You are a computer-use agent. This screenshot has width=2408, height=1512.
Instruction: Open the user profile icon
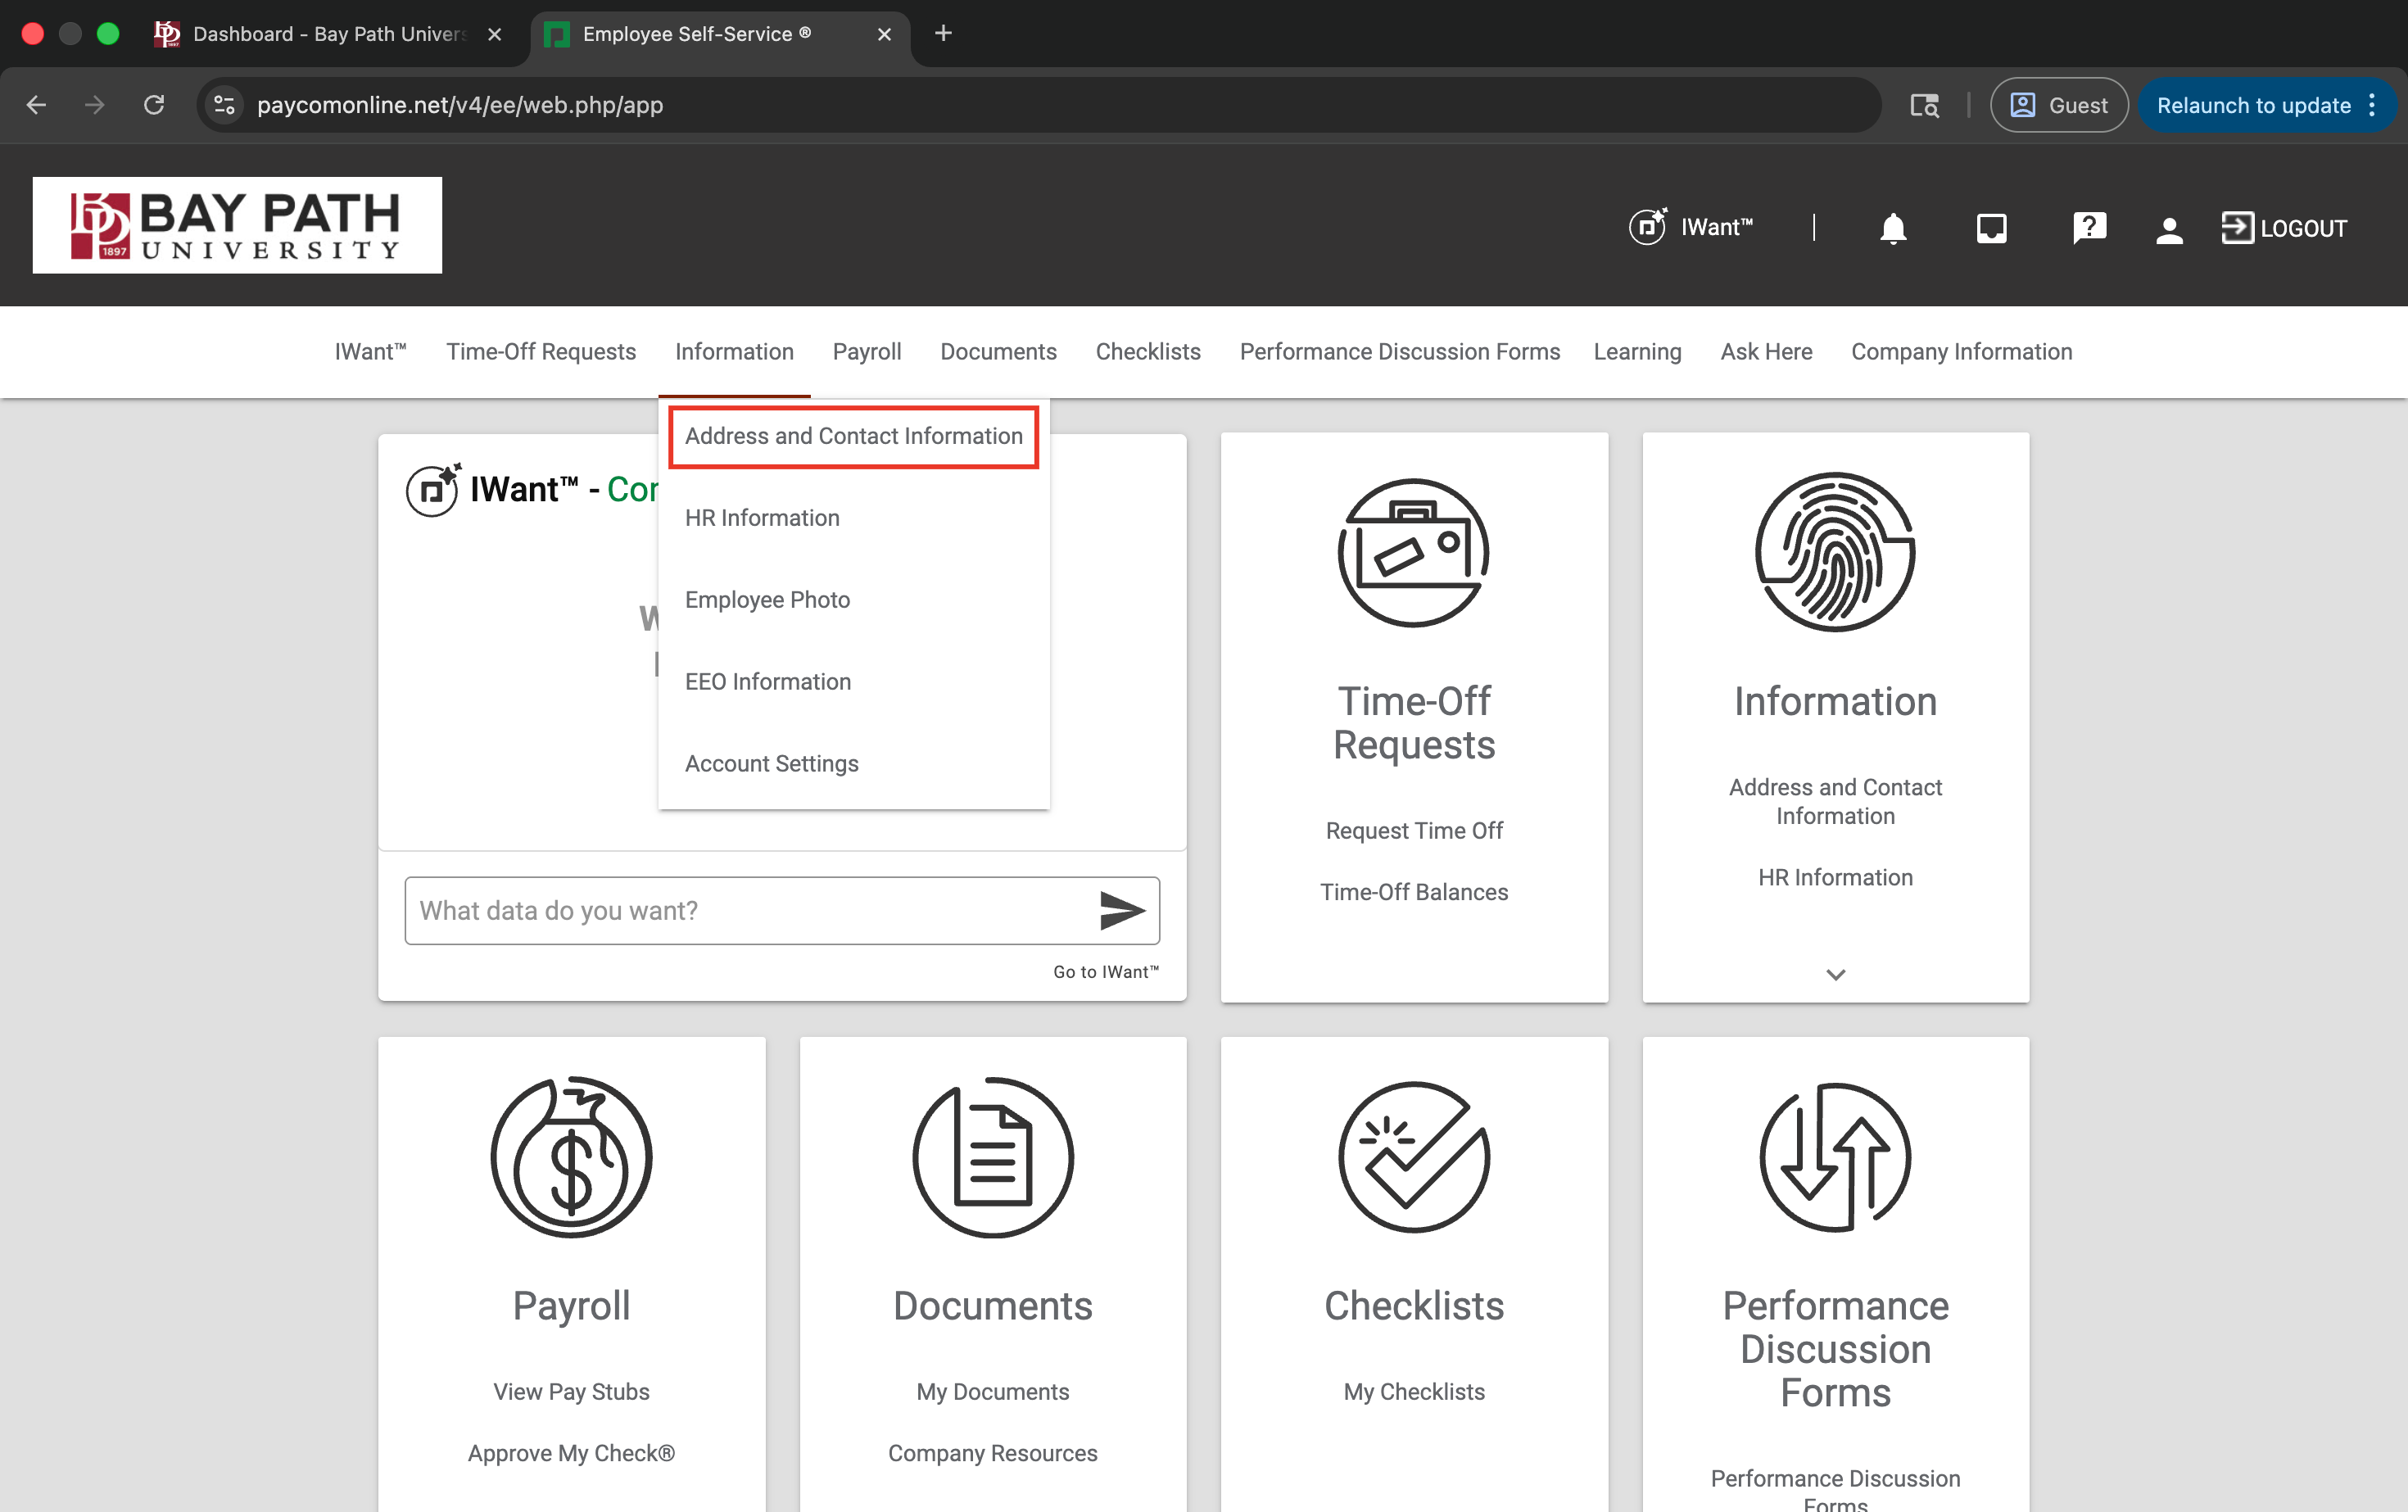click(2168, 229)
